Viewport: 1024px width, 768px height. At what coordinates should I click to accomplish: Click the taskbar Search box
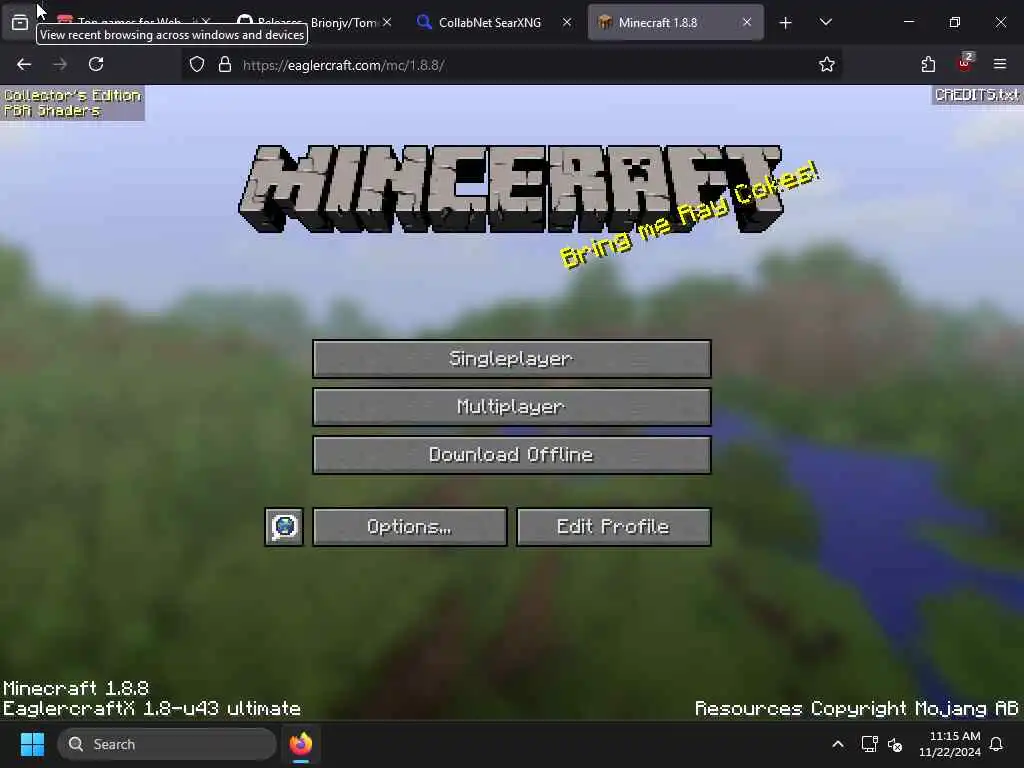tap(167, 744)
